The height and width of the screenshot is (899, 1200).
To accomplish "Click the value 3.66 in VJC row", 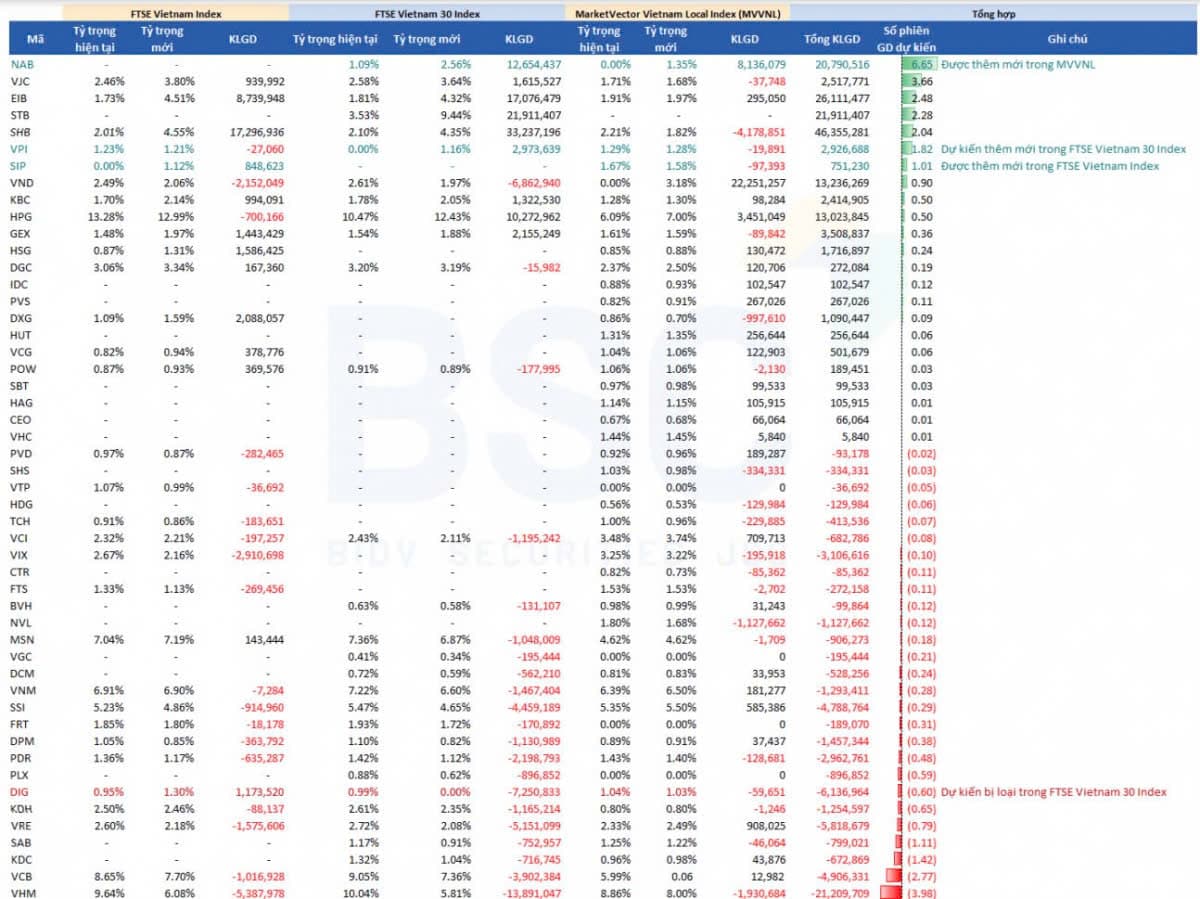I will click(x=922, y=82).
